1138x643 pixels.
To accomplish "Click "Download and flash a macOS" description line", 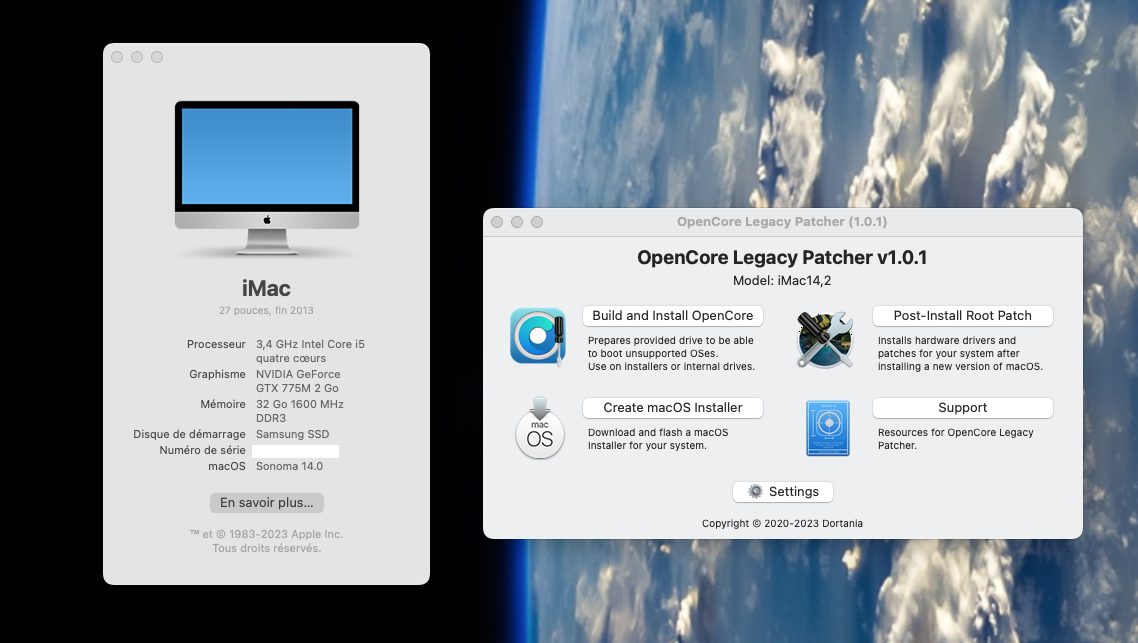I will point(658,433).
